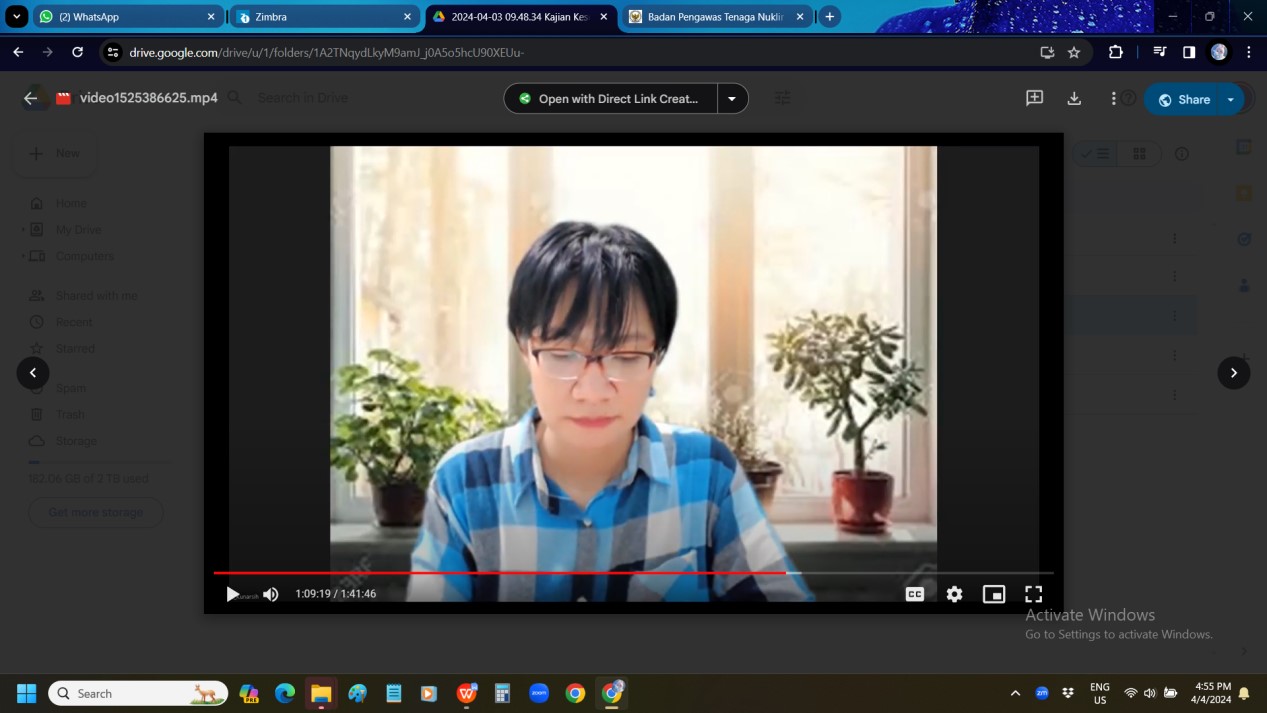Close the Zimbra tab
Image resolution: width=1267 pixels, height=713 pixels.
click(x=407, y=17)
